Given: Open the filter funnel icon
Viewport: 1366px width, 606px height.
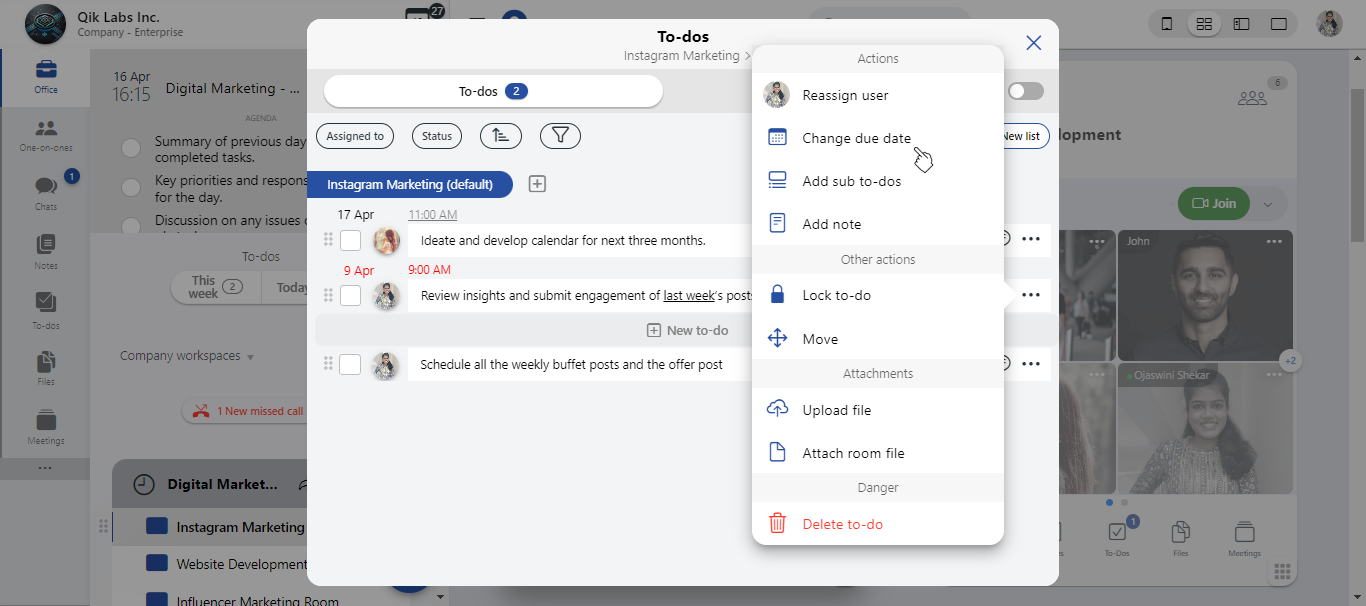Looking at the screenshot, I should [560, 136].
